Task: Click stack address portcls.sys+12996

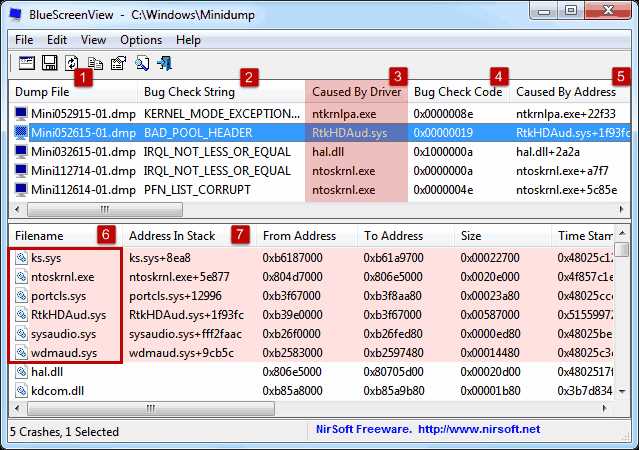Action: click(x=175, y=296)
